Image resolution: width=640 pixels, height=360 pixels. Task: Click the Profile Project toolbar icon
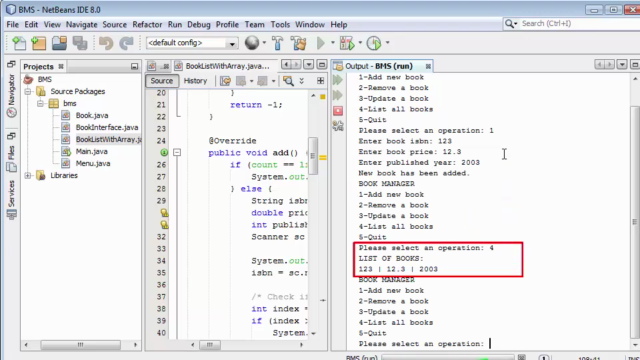pyautogui.click(x=374, y=43)
